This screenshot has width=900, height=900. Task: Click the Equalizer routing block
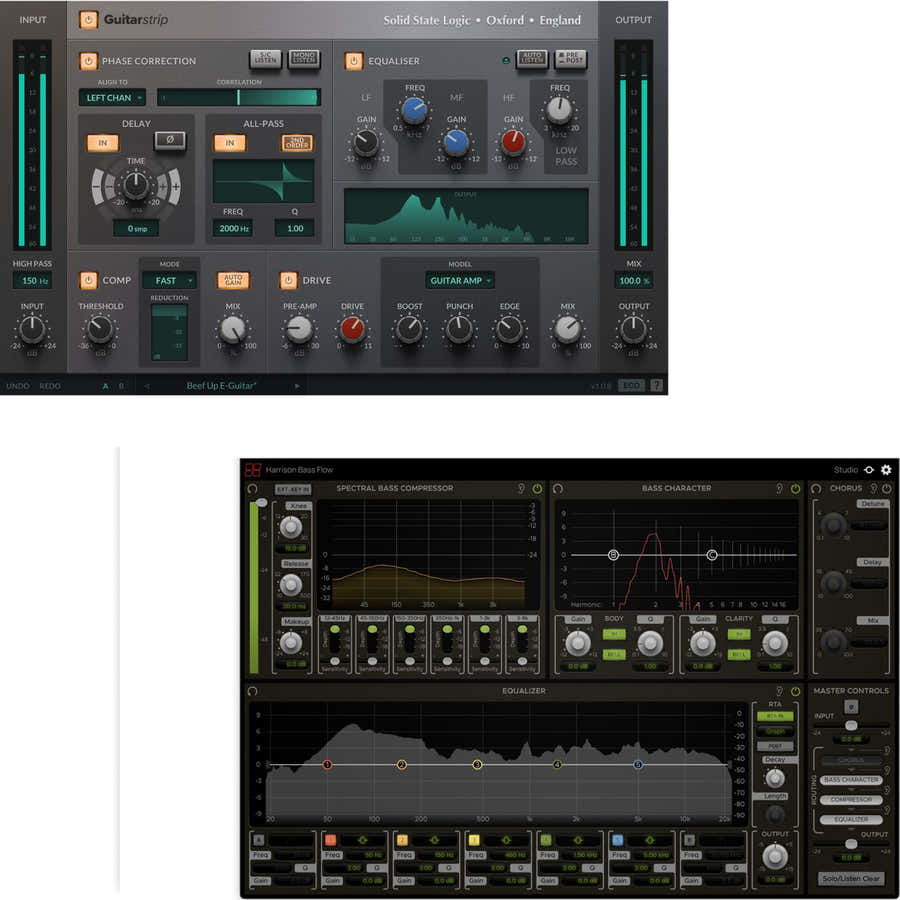click(851, 820)
